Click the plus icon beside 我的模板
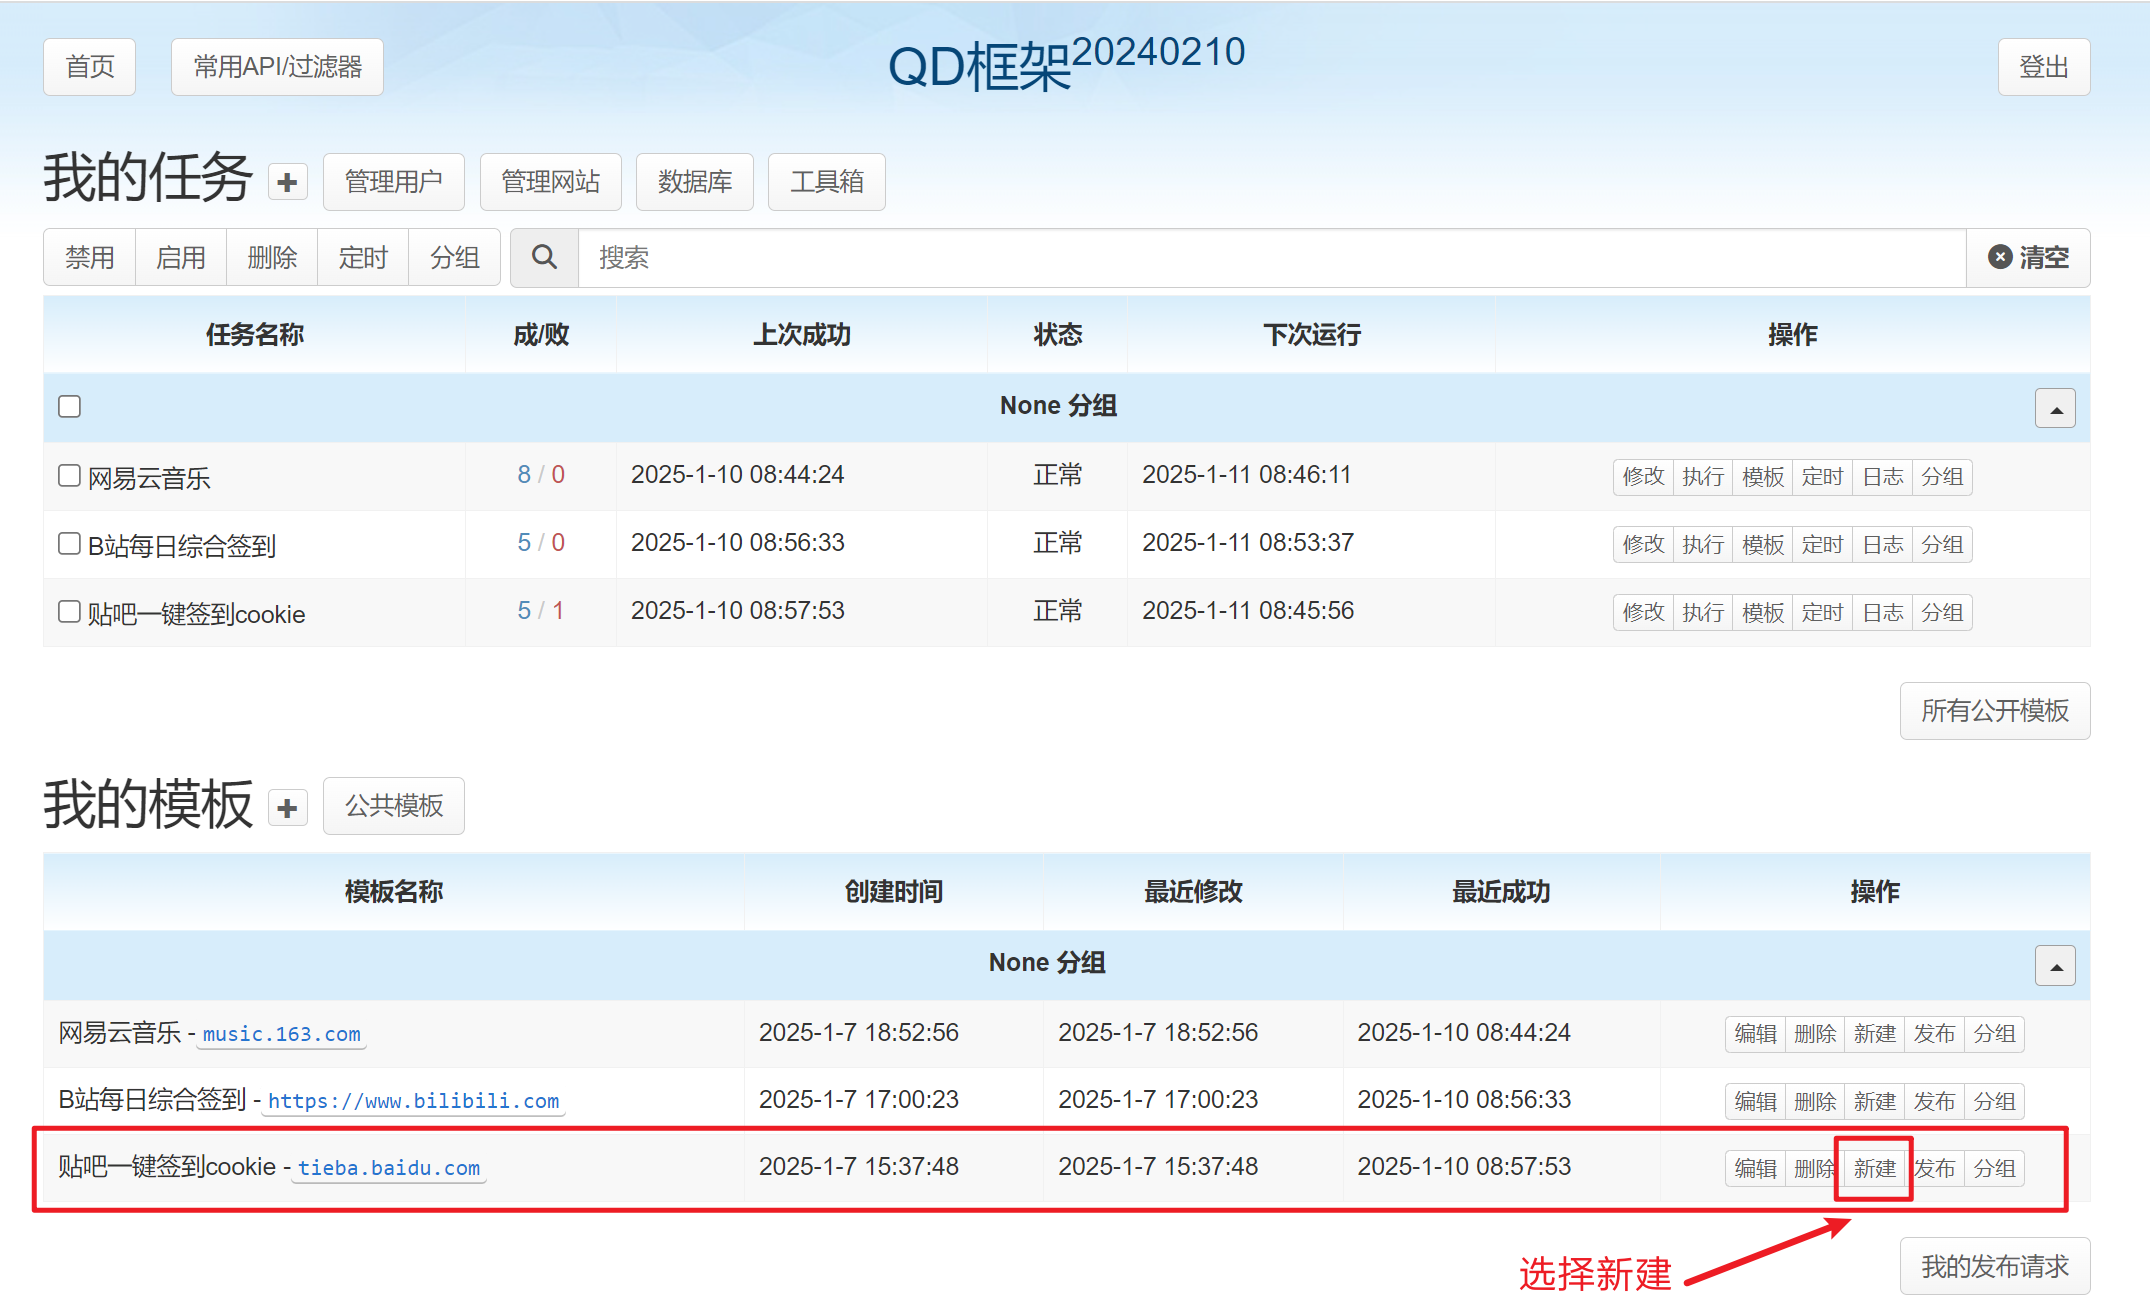This screenshot has width=2150, height=1315. click(287, 808)
